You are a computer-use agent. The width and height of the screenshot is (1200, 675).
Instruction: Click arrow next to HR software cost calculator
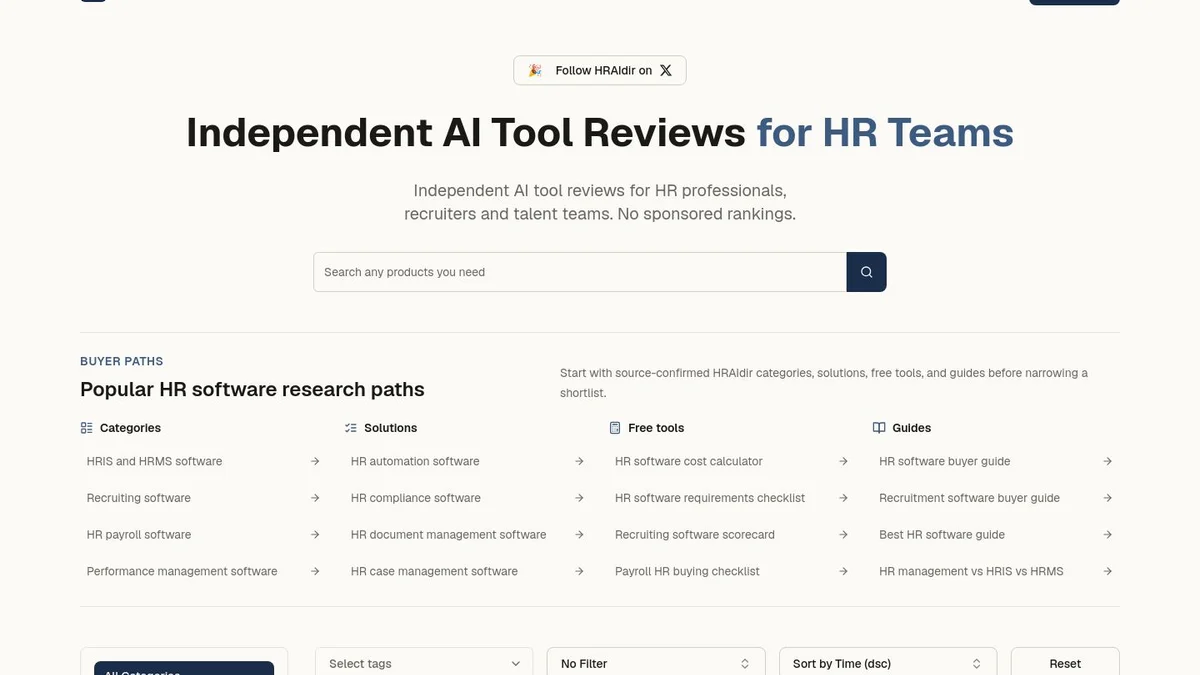(x=843, y=461)
